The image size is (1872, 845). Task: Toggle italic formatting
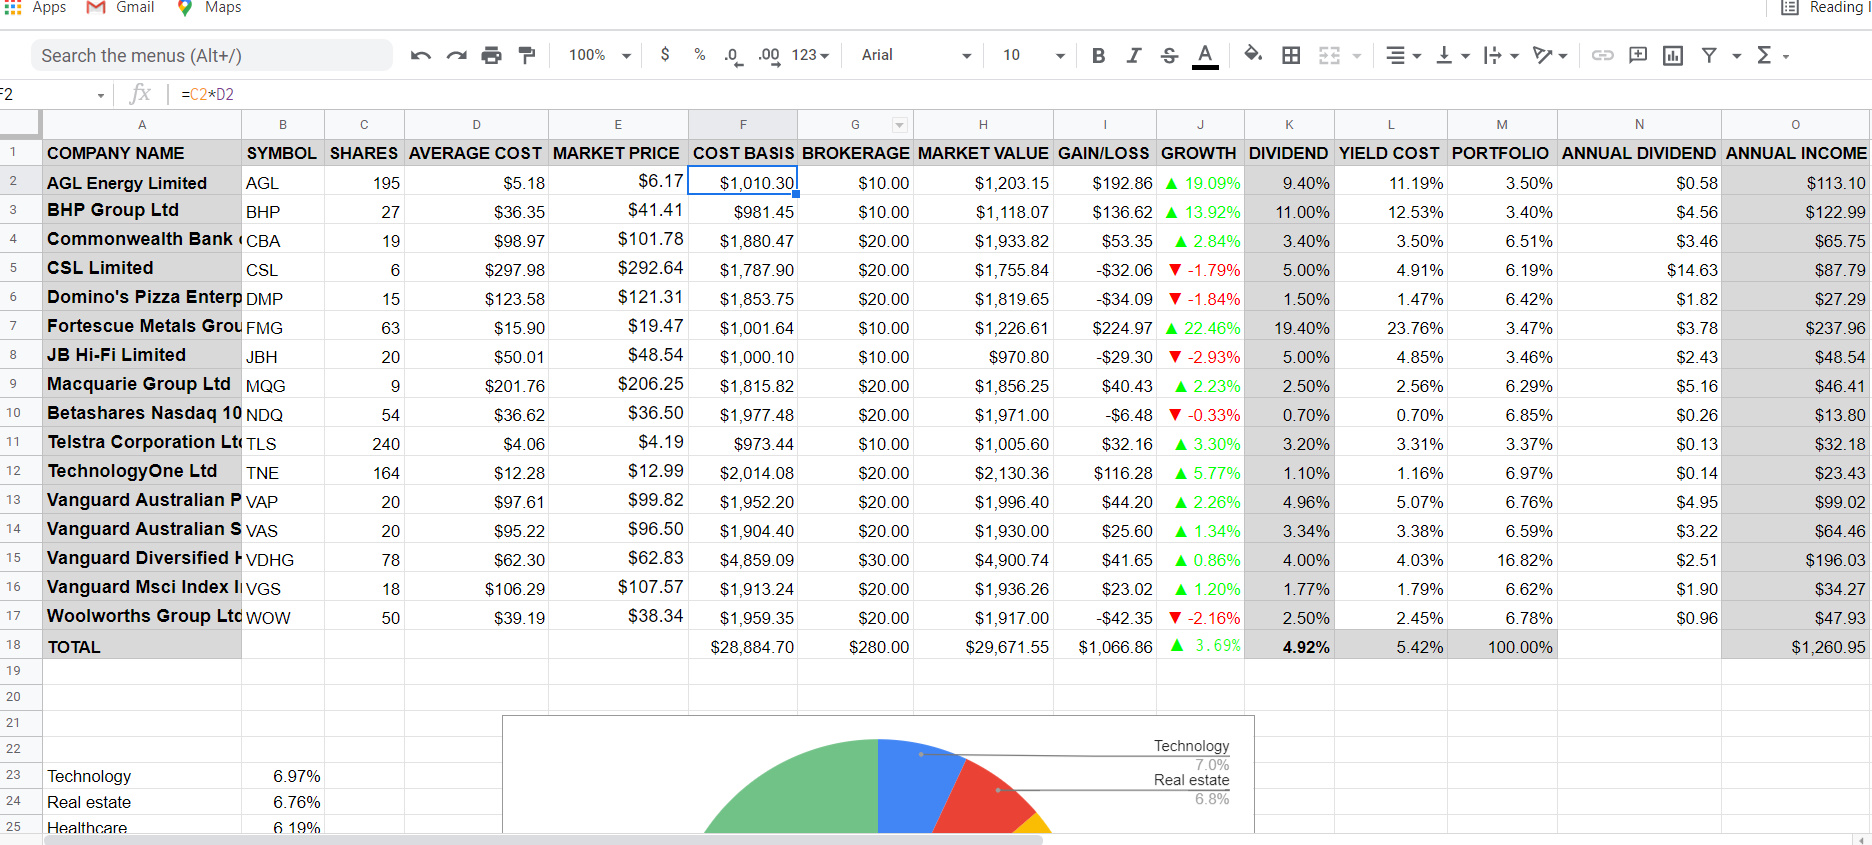(1133, 56)
